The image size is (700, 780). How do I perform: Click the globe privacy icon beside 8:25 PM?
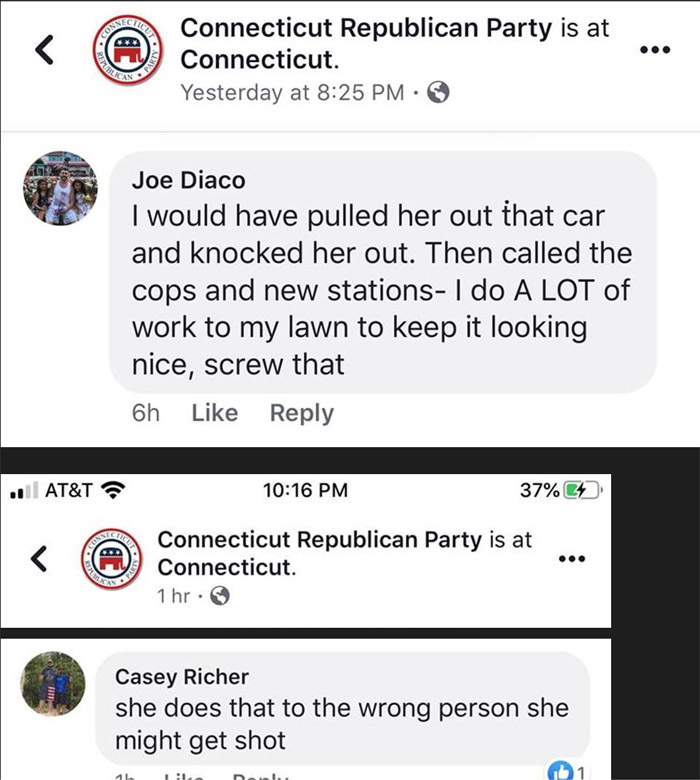pos(438,93)
